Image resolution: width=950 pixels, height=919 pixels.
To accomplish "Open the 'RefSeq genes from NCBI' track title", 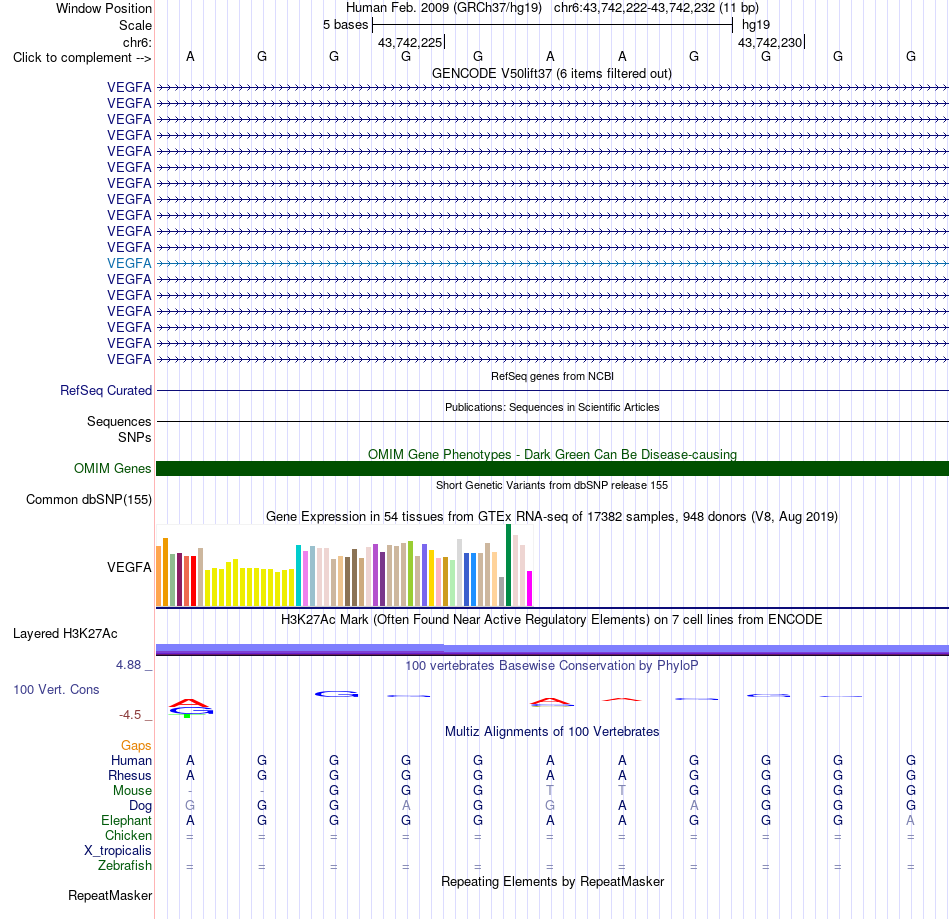I will (x=552, y=376).
